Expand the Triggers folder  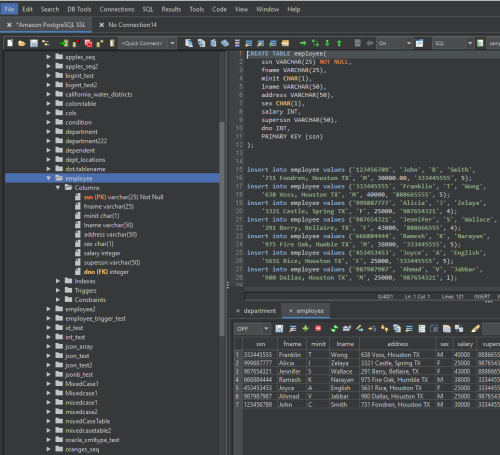click(x=58, y=290)
